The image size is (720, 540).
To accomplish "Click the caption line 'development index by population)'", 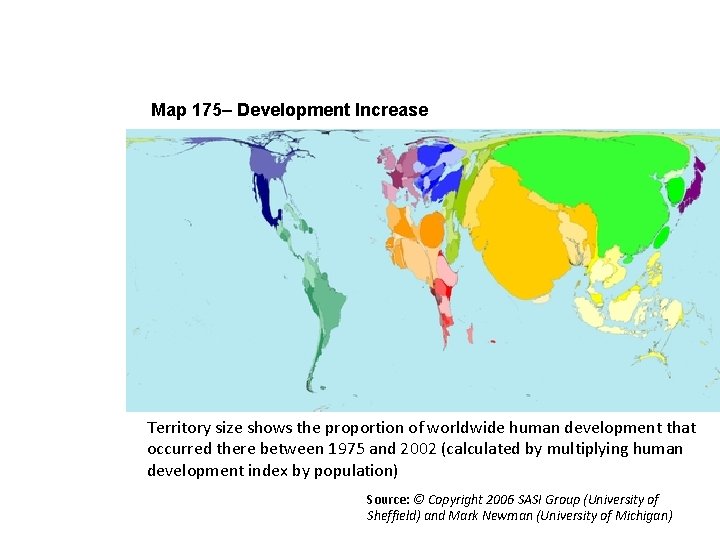I will [272, 471].
